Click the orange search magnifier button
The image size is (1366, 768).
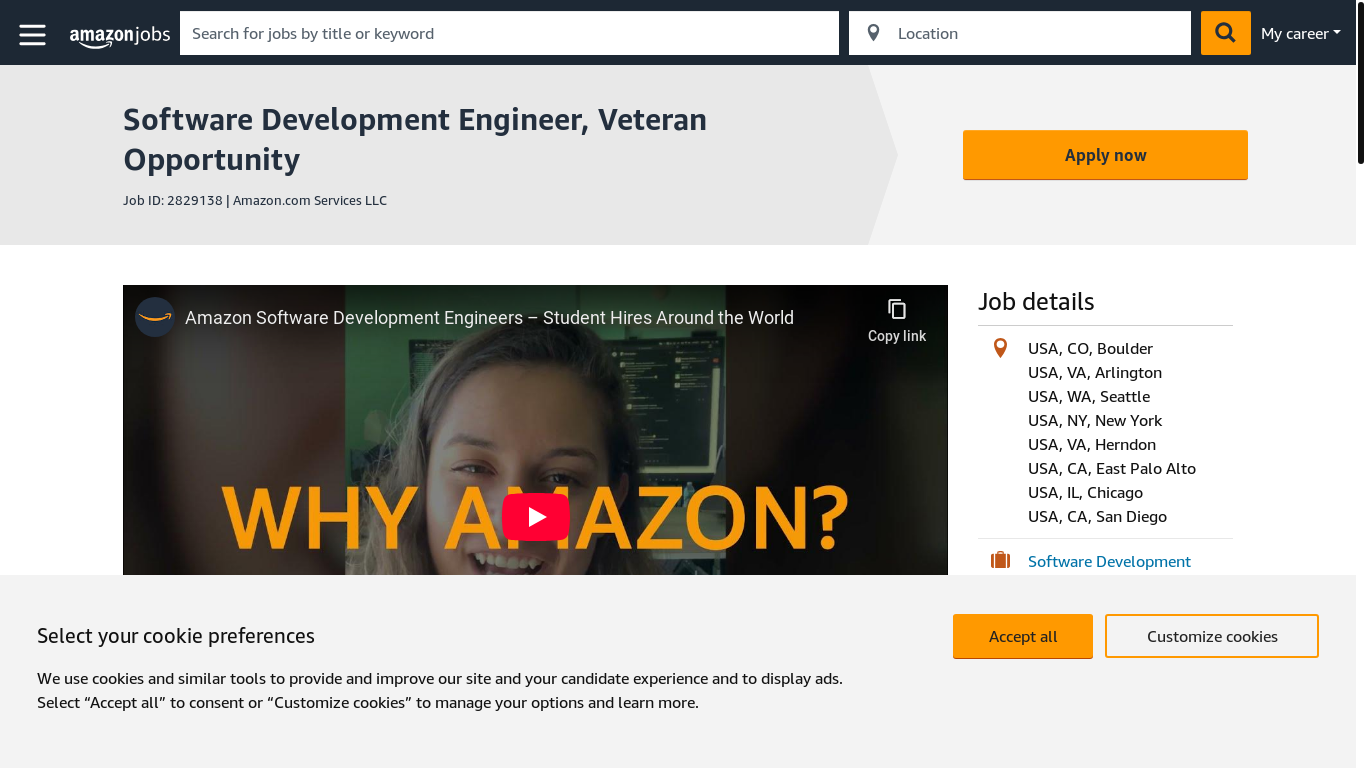click(x=1225, y=33)
